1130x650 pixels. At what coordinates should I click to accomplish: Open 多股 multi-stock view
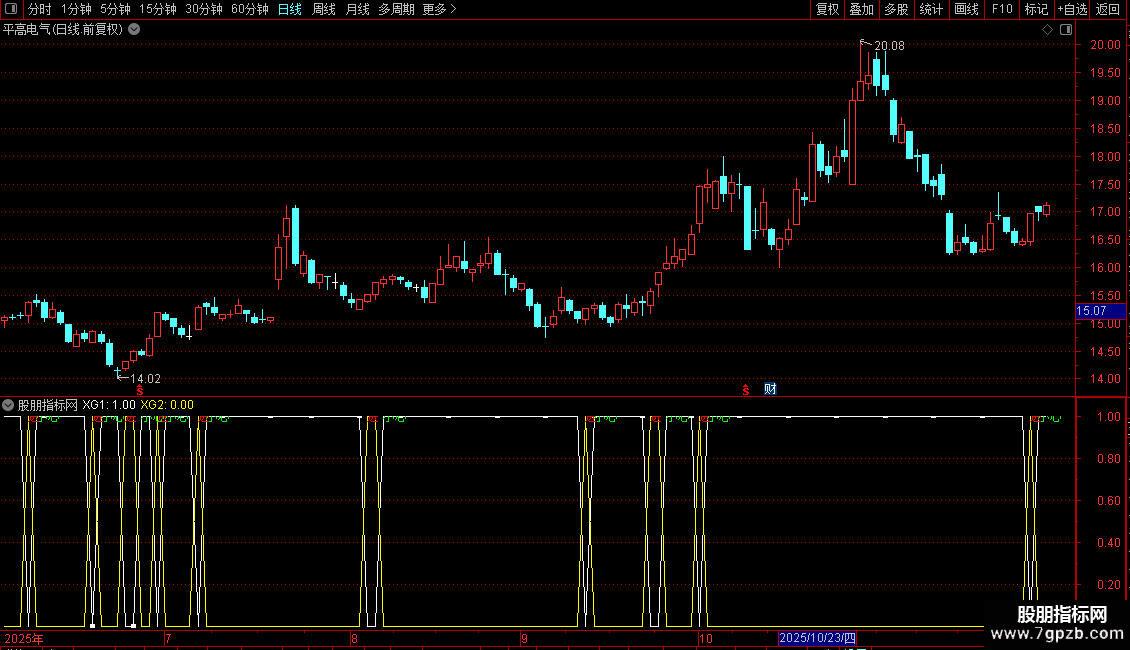click(896, 9)
